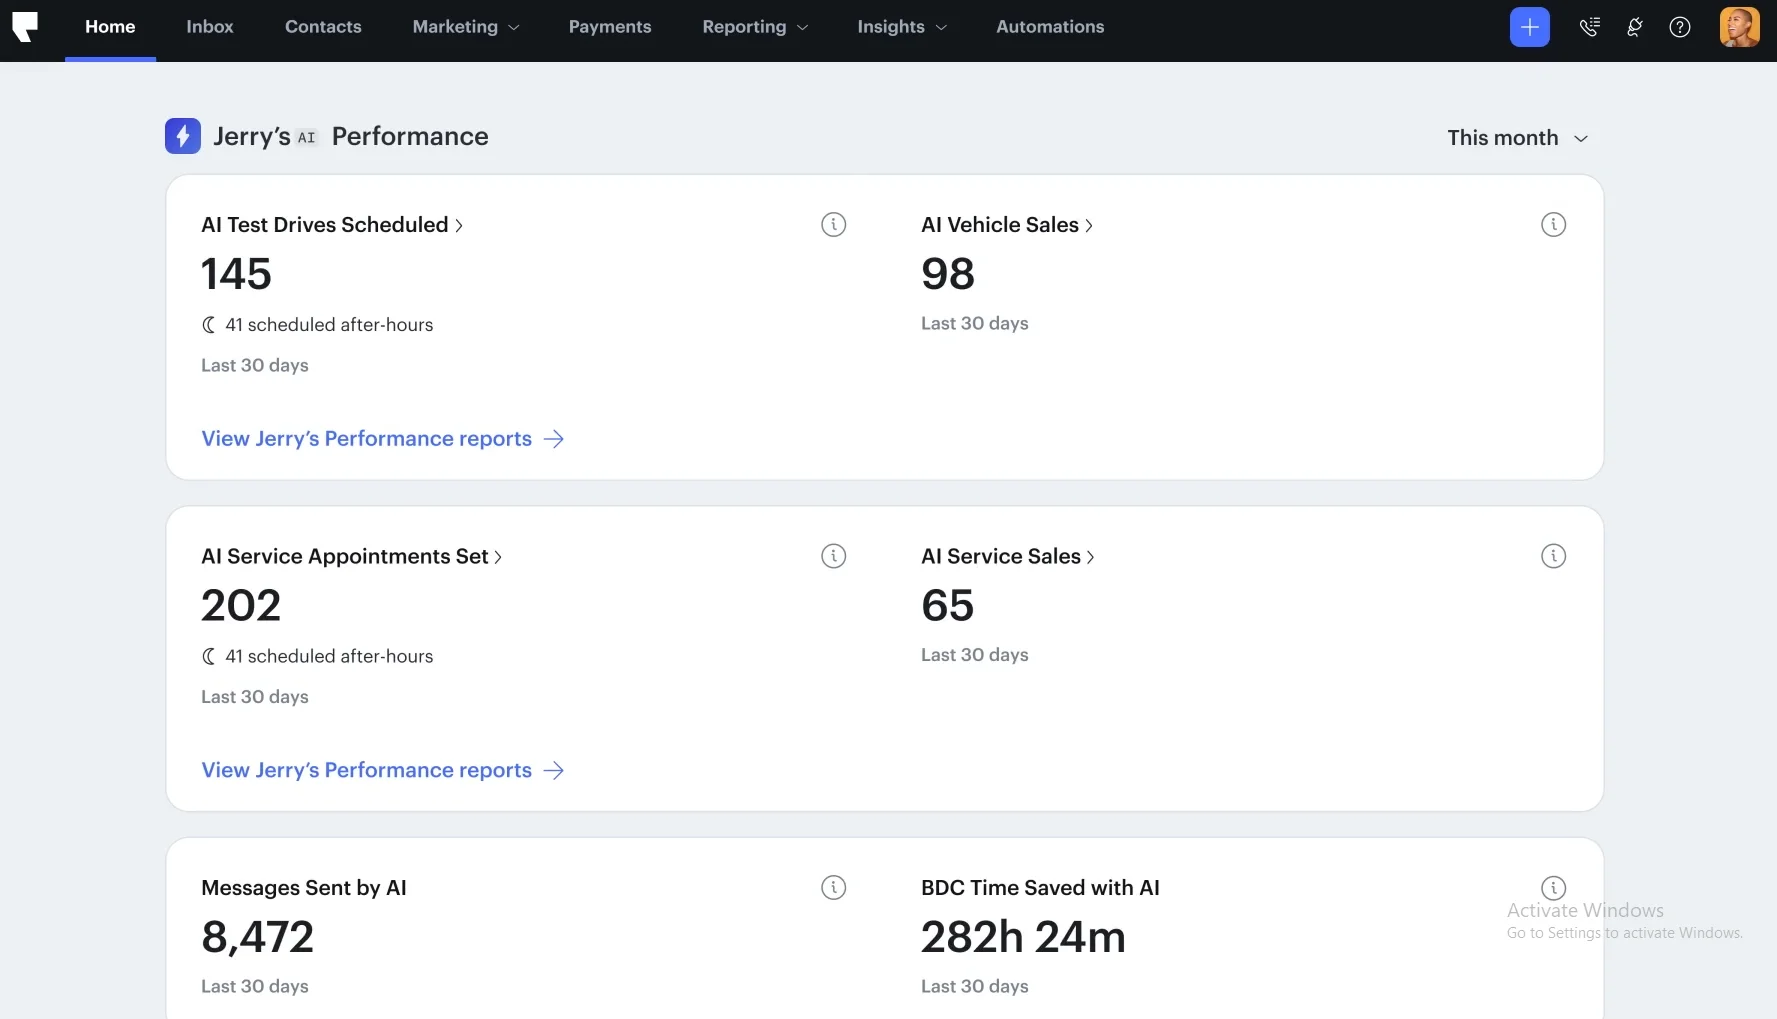Click the blue plus create icon
This screenshot has height=1019, width=1777.
[x=1530, y=27]
